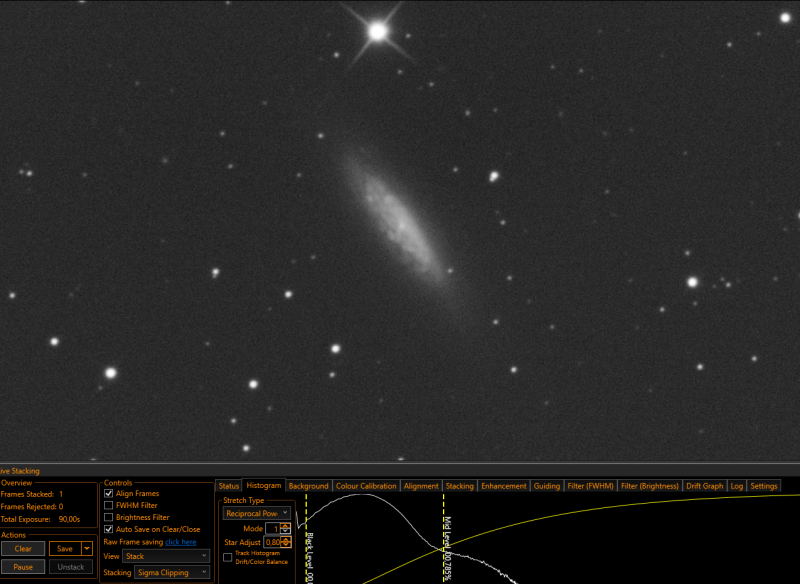Open the Save options dropdown arrow
The image size is (800, 584).
pos(87,548)
